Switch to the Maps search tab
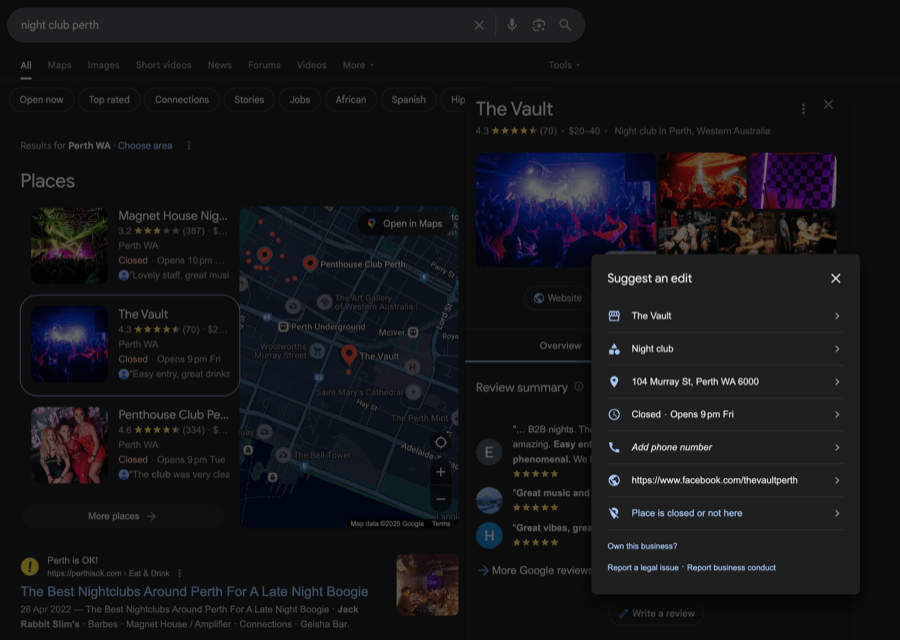This screenshot has height=640, width=900. pyautogui.click(x=60, y=65)
